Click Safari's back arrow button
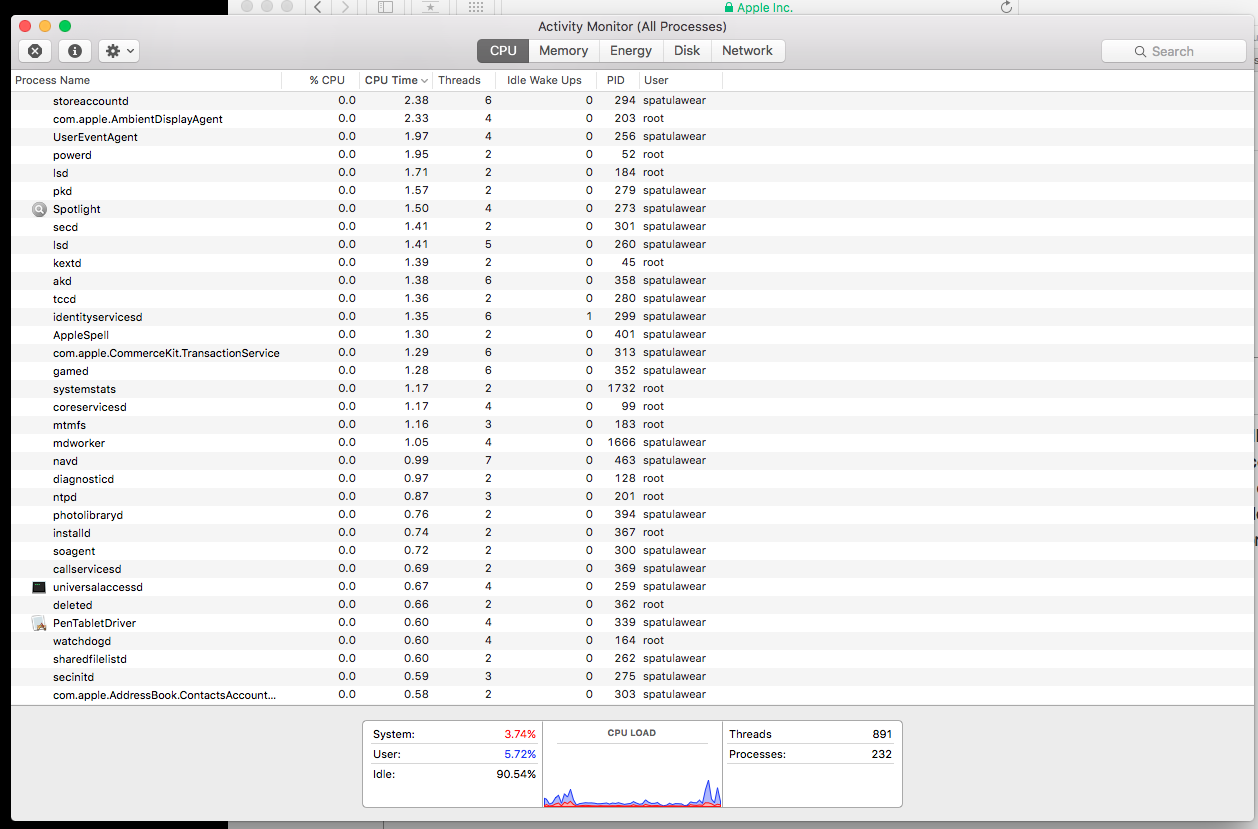1258x829 pixels. pyautogui.click(x=317, y=7)
